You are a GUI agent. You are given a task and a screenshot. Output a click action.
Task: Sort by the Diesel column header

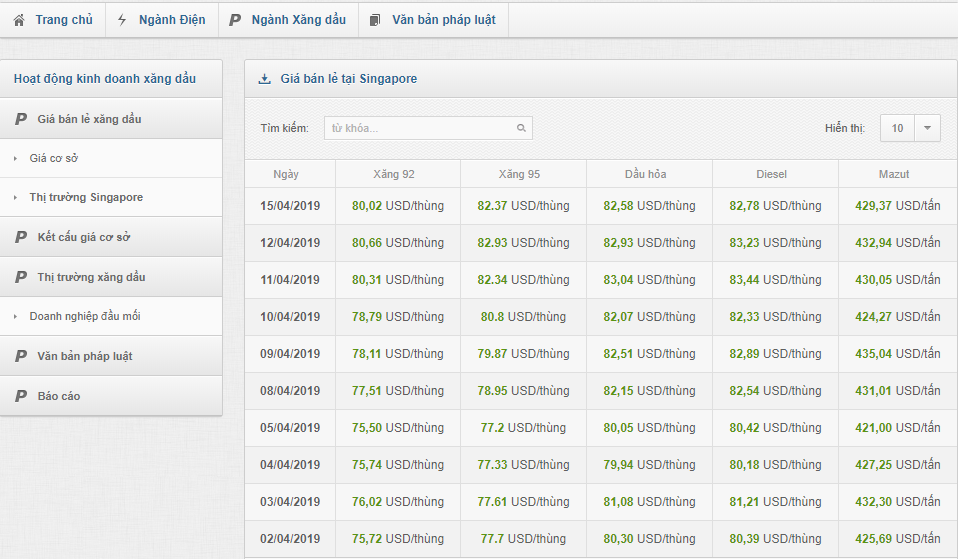pyautogui.click(x=771, y=175)
